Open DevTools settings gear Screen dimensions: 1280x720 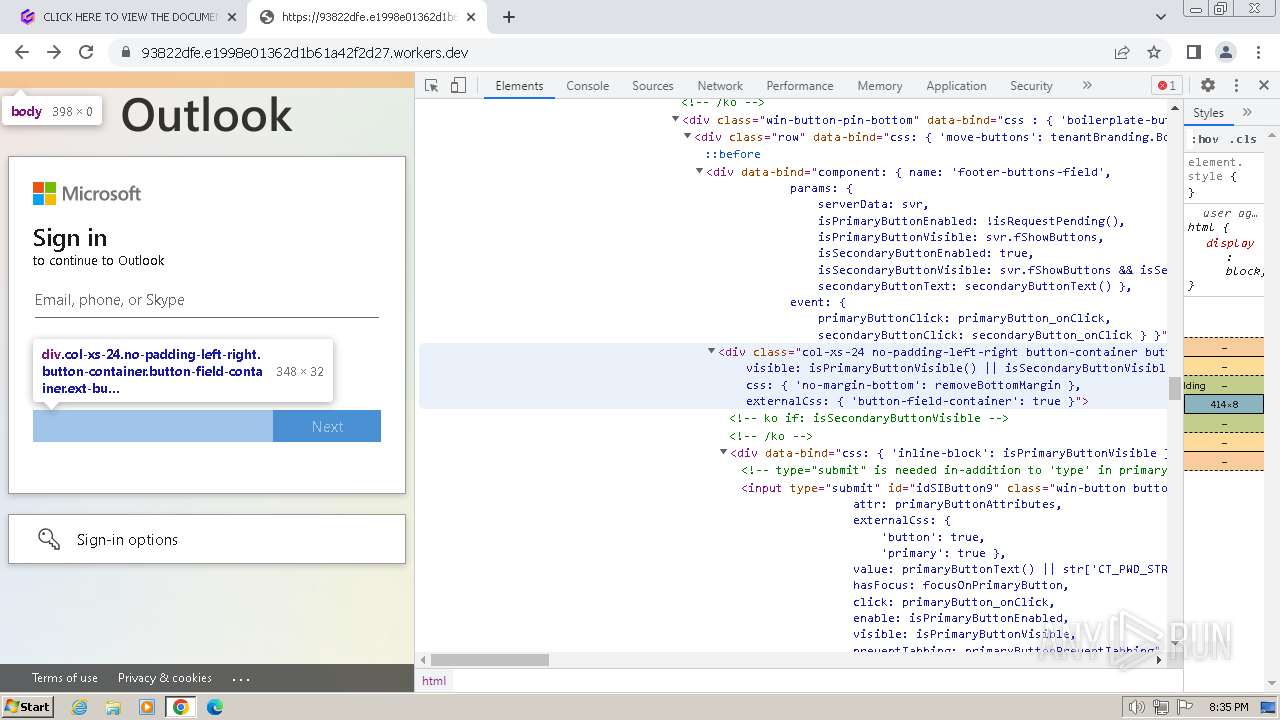point(1208,86)
